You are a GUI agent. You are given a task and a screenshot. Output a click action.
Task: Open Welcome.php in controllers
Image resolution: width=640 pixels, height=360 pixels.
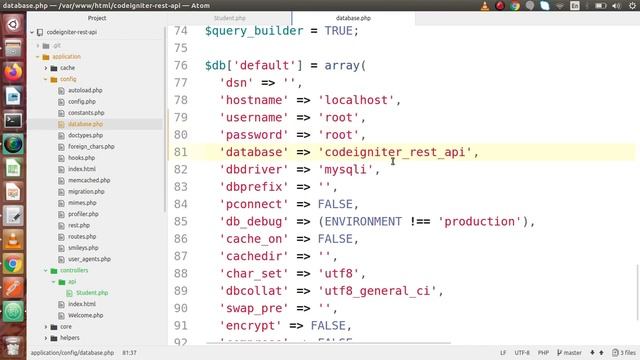pos(85,316)
